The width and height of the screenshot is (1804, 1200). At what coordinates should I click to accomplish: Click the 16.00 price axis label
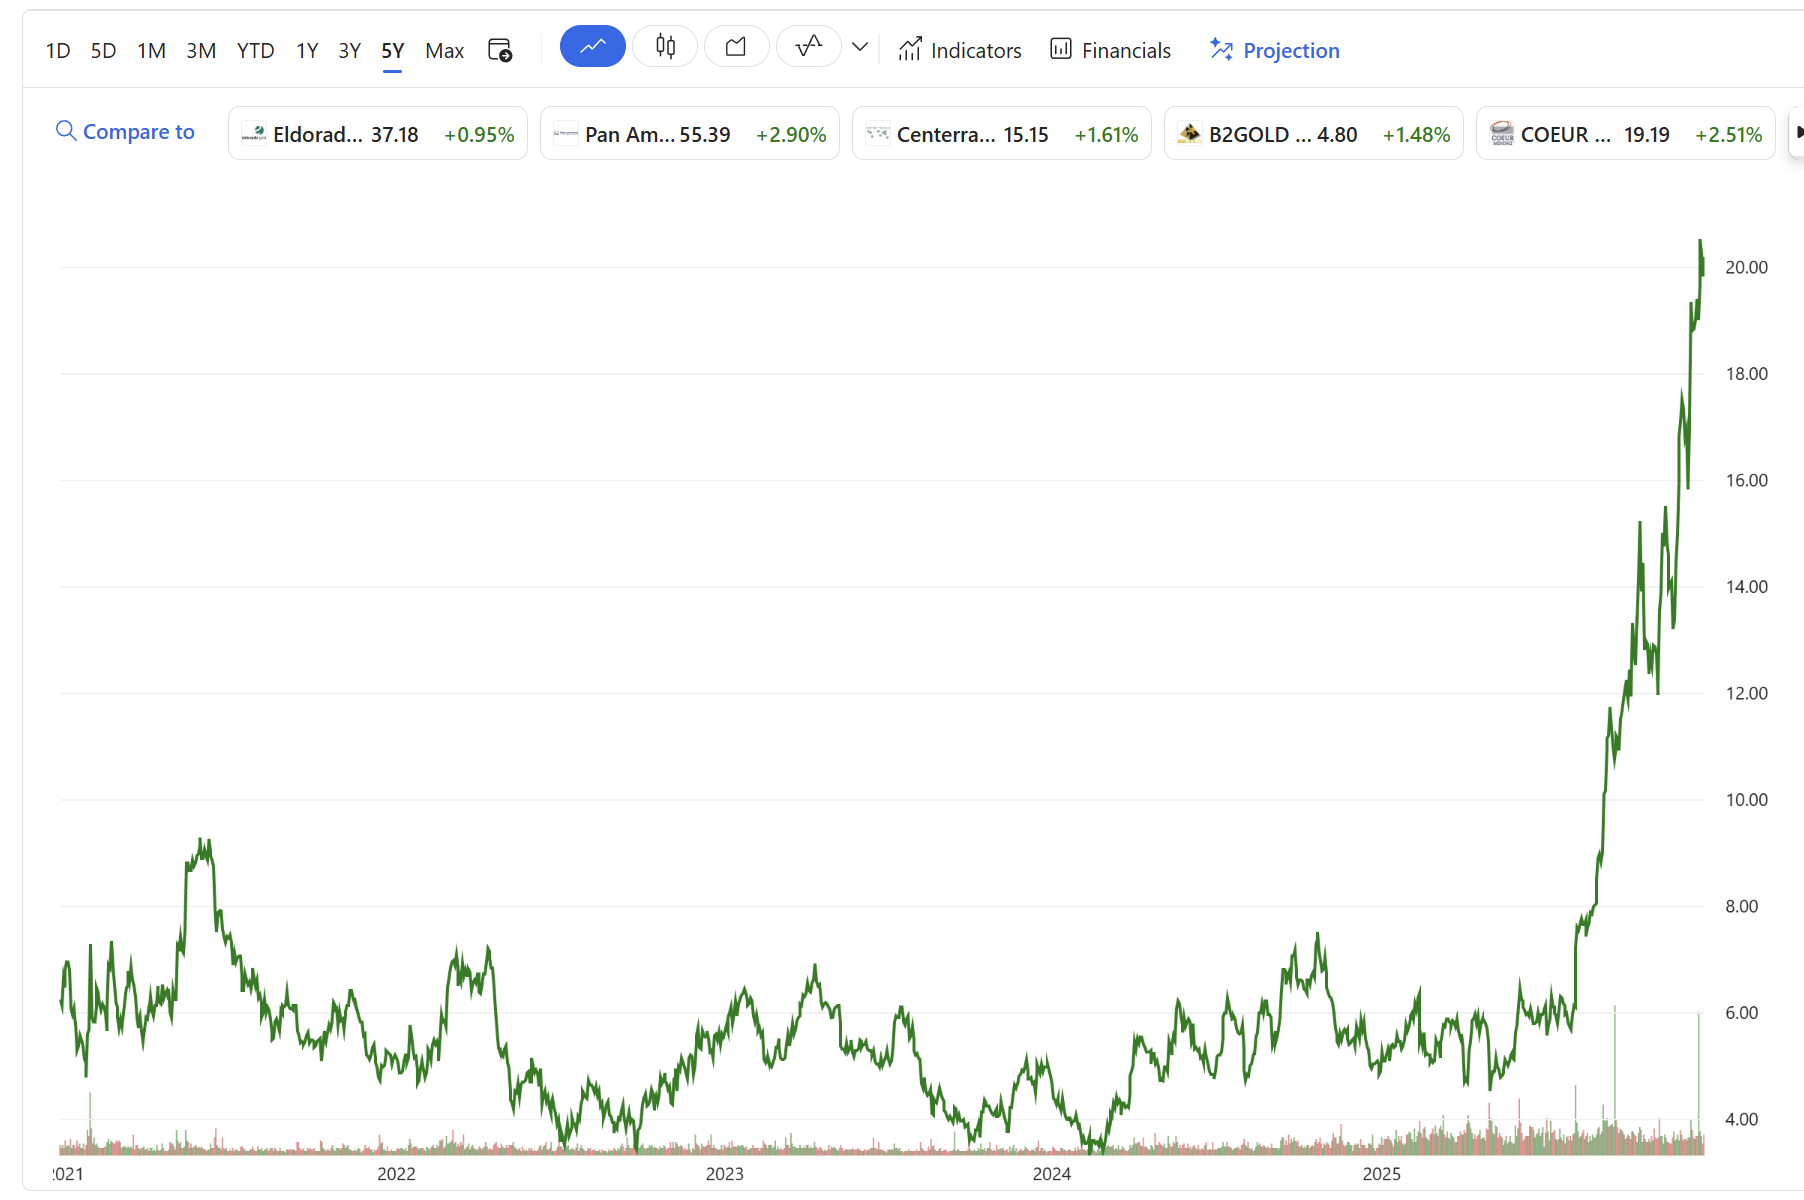coord(1746,481)
